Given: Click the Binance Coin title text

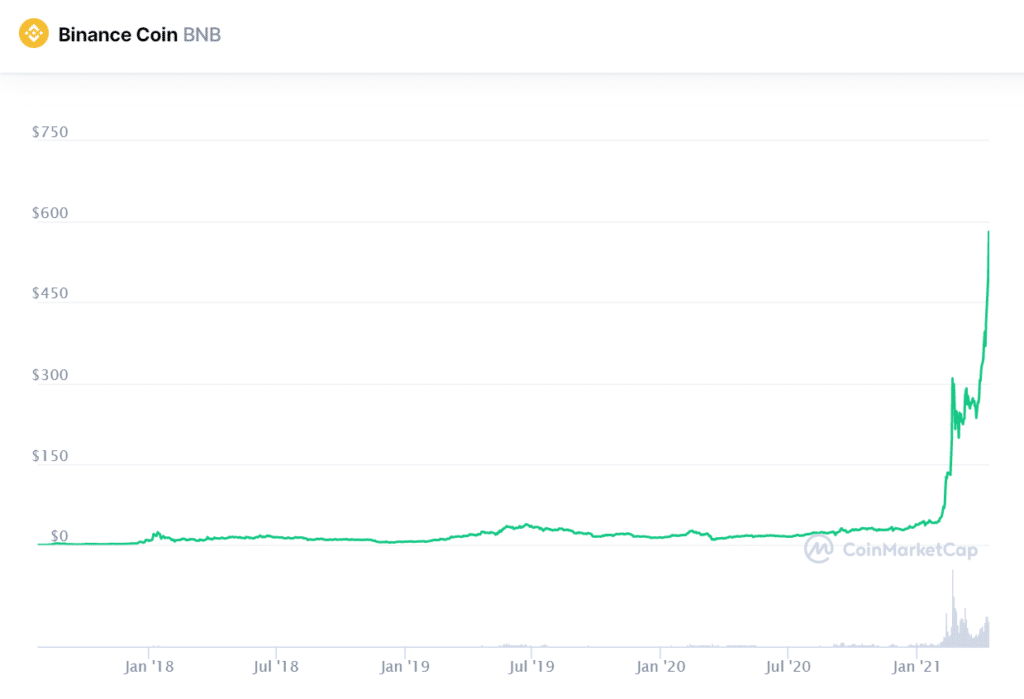Looking at the screenshot, I should (118, 35).
